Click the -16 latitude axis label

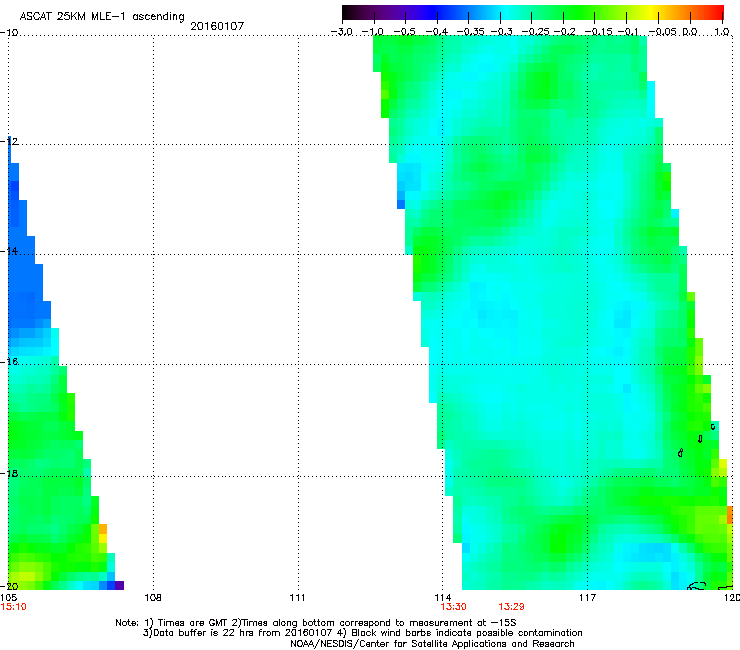(9, 362)
